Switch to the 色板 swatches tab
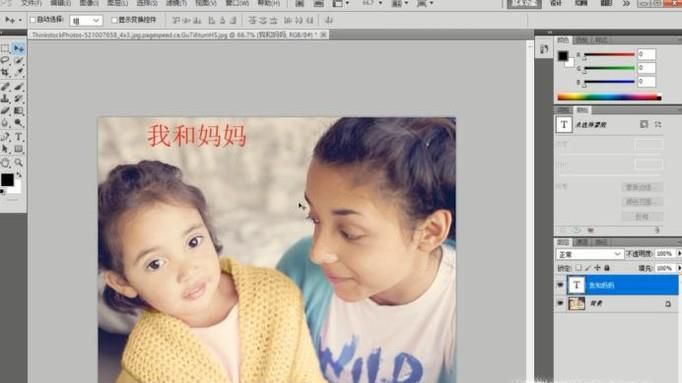 [582, 40]
